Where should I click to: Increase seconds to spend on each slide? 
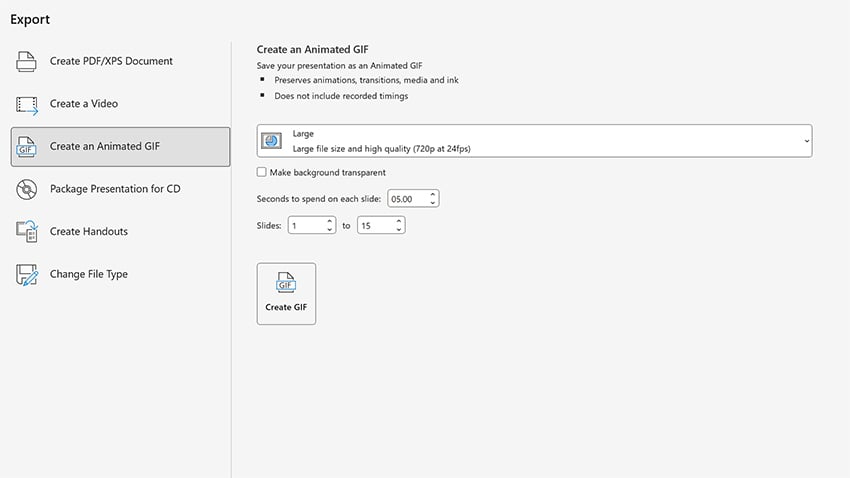(x=432, y=195)
